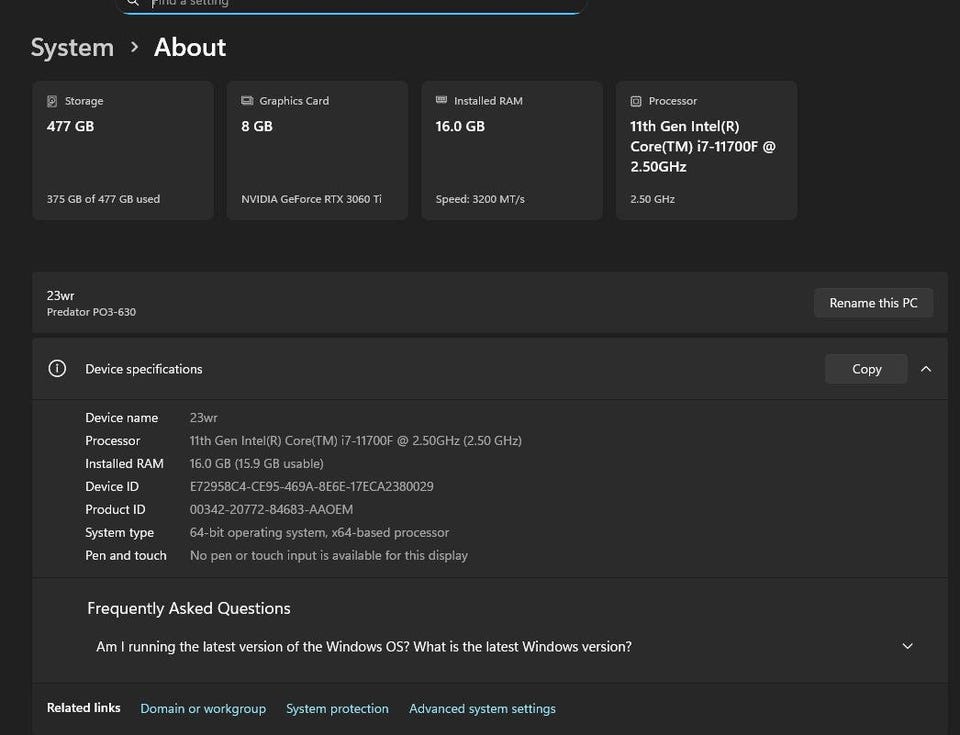Copy the device specifications
The height and width of the screenshot is (735, 960).
pos(866,369)
